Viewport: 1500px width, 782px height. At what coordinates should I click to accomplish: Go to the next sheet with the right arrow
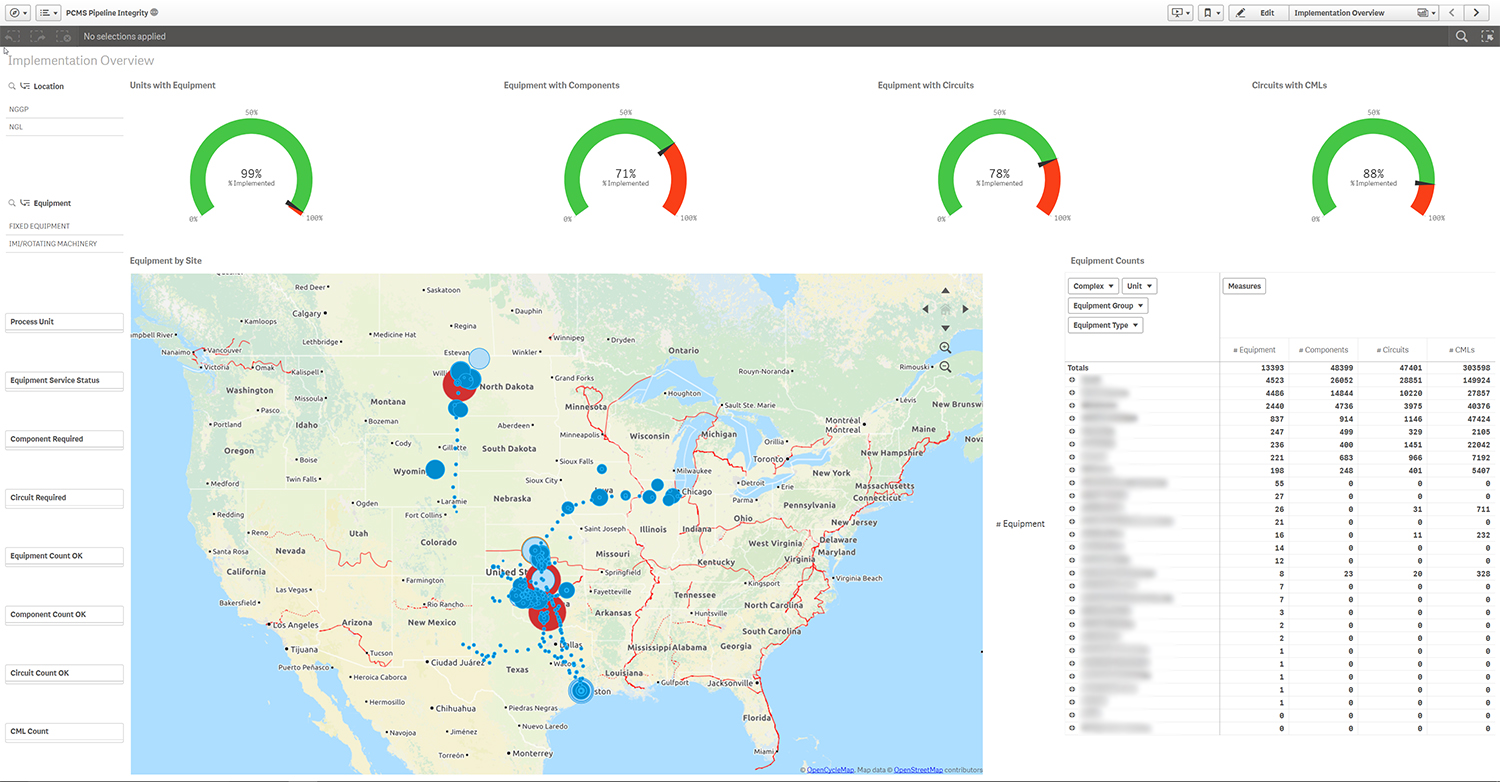1477,12
